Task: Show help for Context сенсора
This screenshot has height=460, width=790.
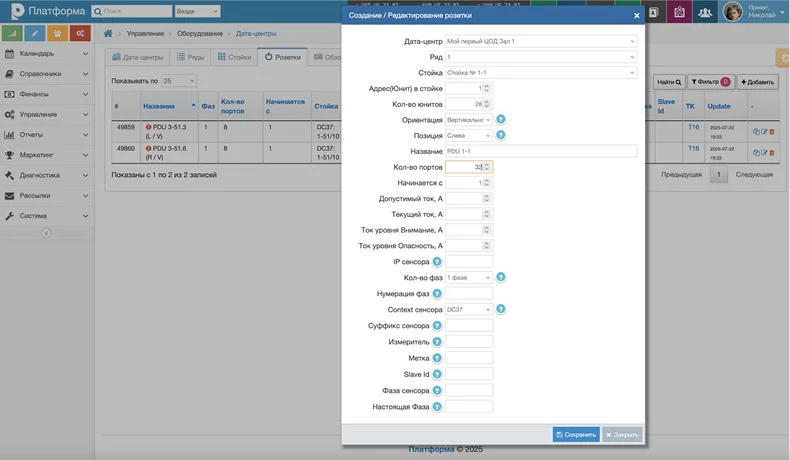Action: 500,309
